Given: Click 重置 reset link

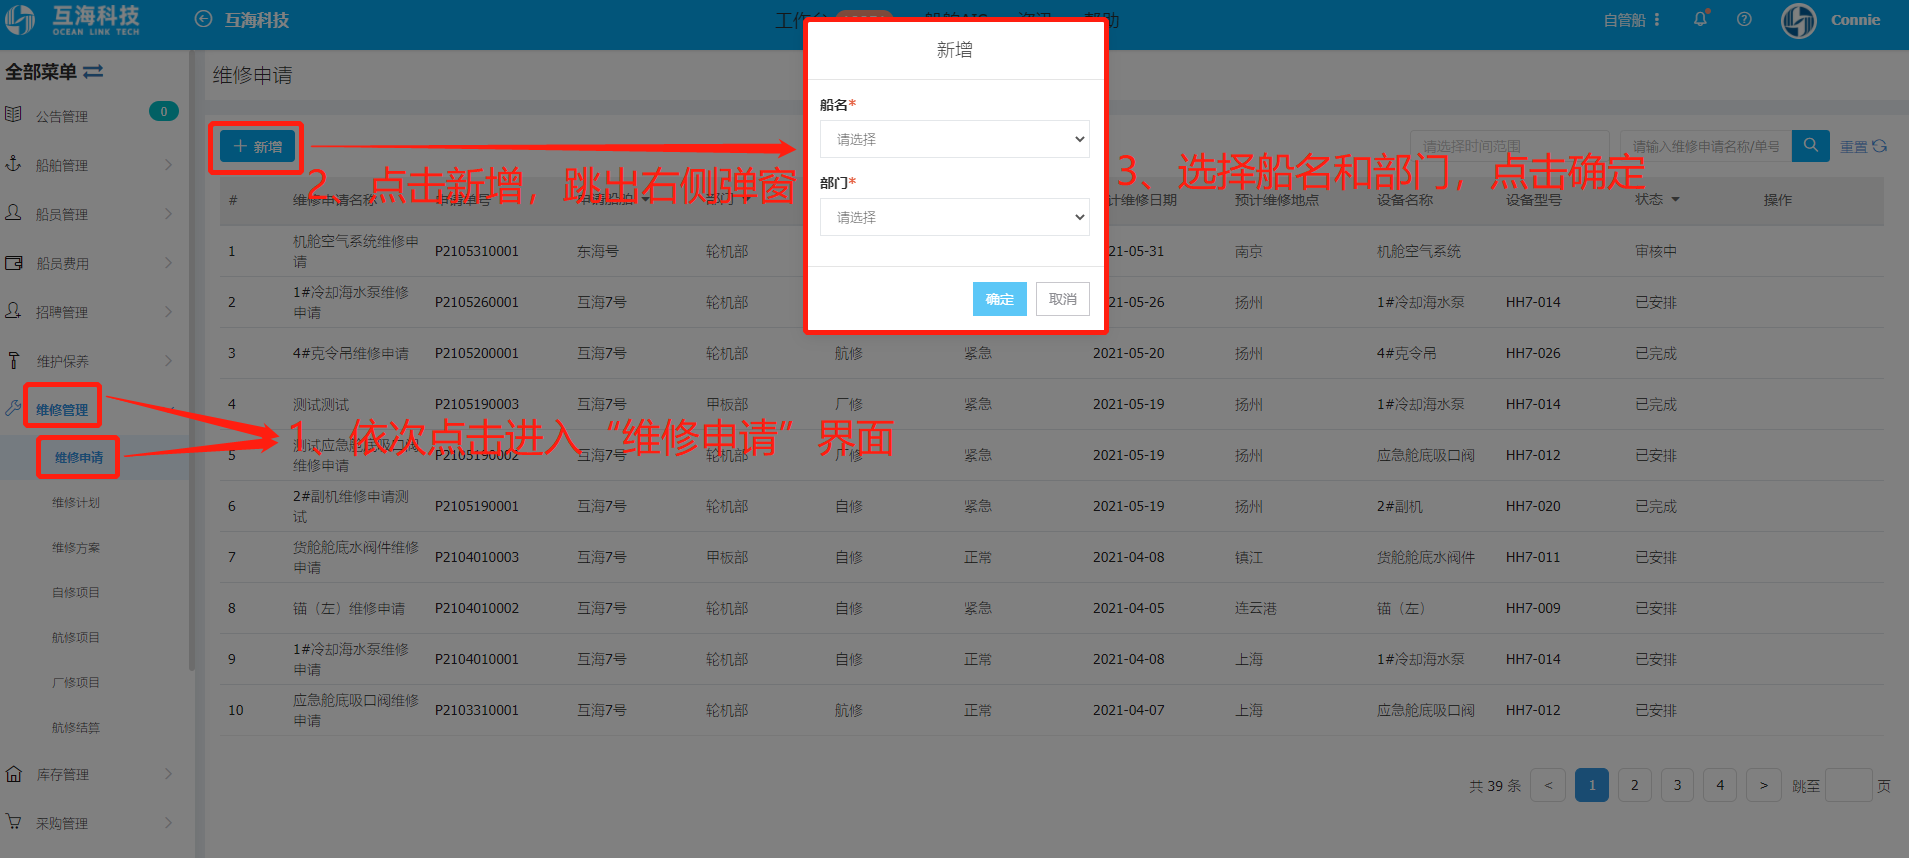Looking at the screenshot, I should click(1853, 147).
